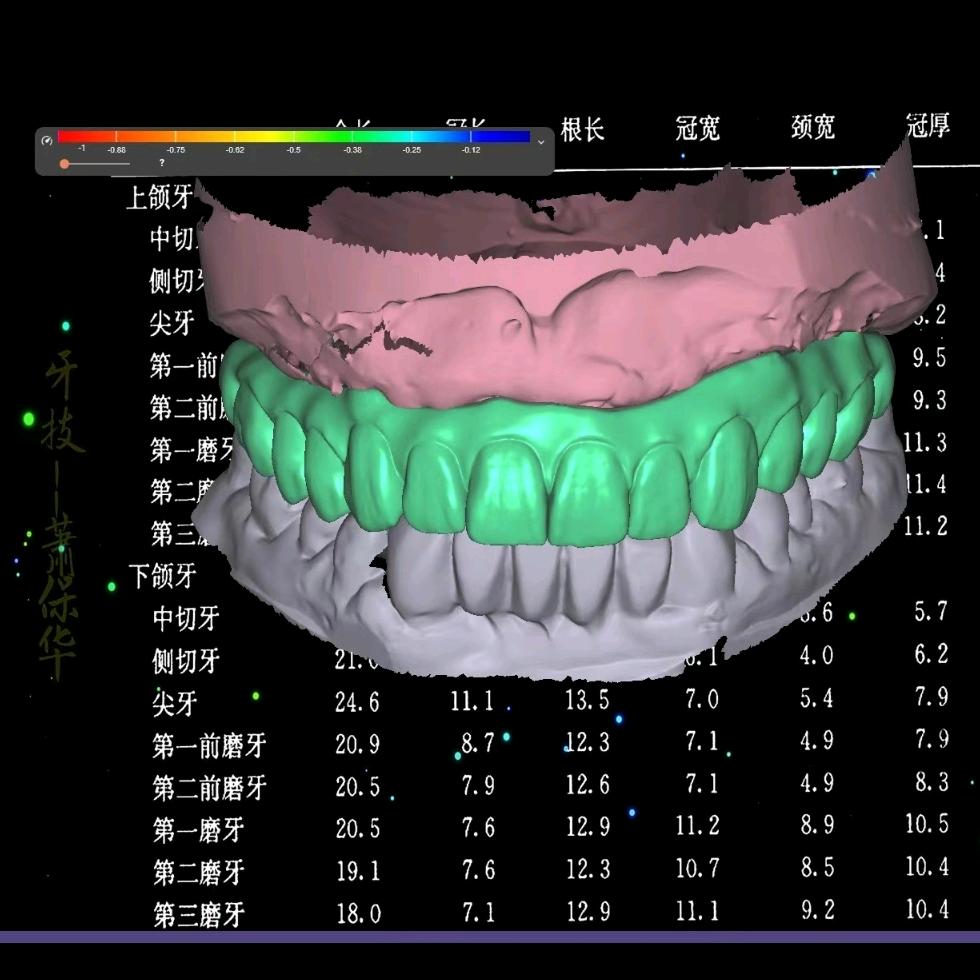
Task: Click the 第三磨牙 label in the bottom row
Action: tap(199, 915)
